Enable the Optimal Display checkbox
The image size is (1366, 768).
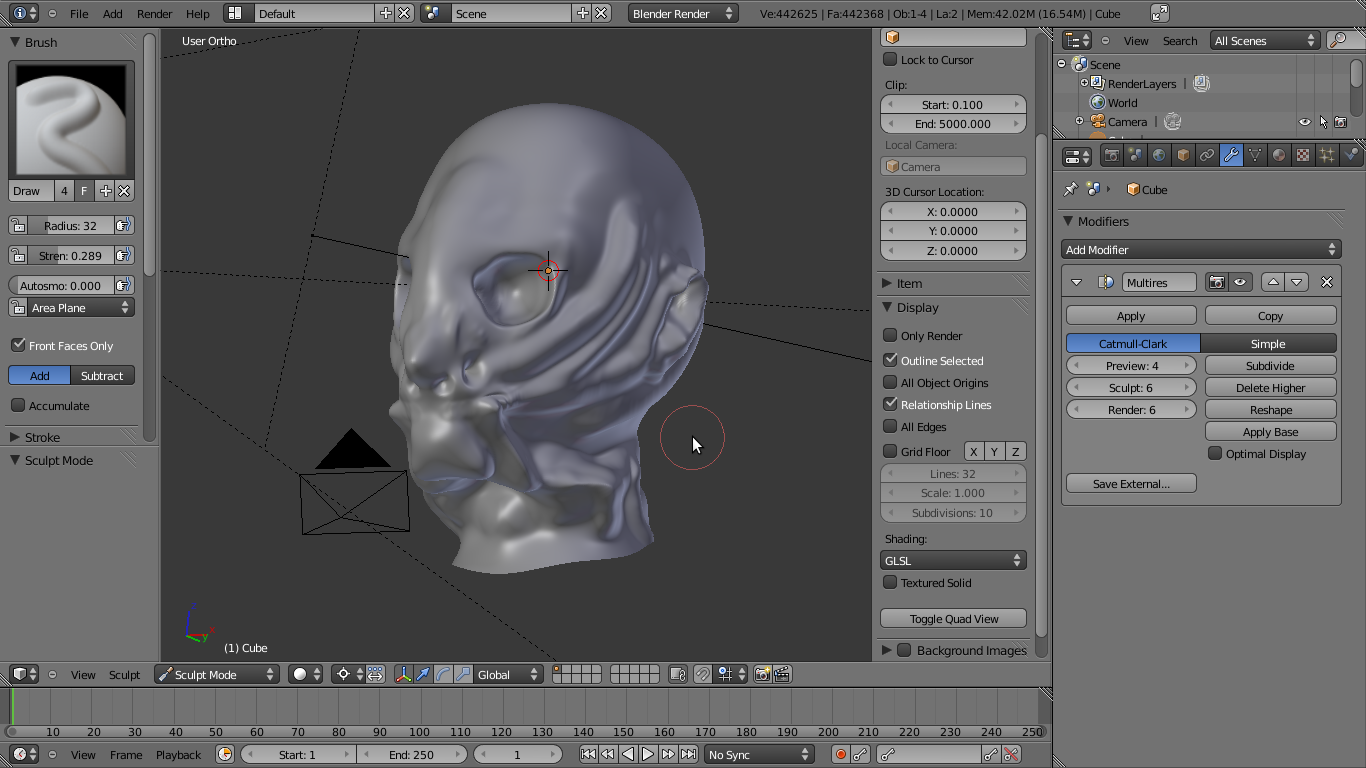coord(1216,454)
